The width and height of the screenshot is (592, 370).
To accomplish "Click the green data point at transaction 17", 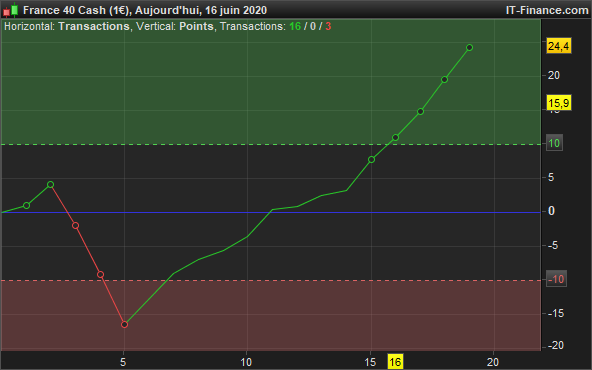I will [x=420, y=111].
